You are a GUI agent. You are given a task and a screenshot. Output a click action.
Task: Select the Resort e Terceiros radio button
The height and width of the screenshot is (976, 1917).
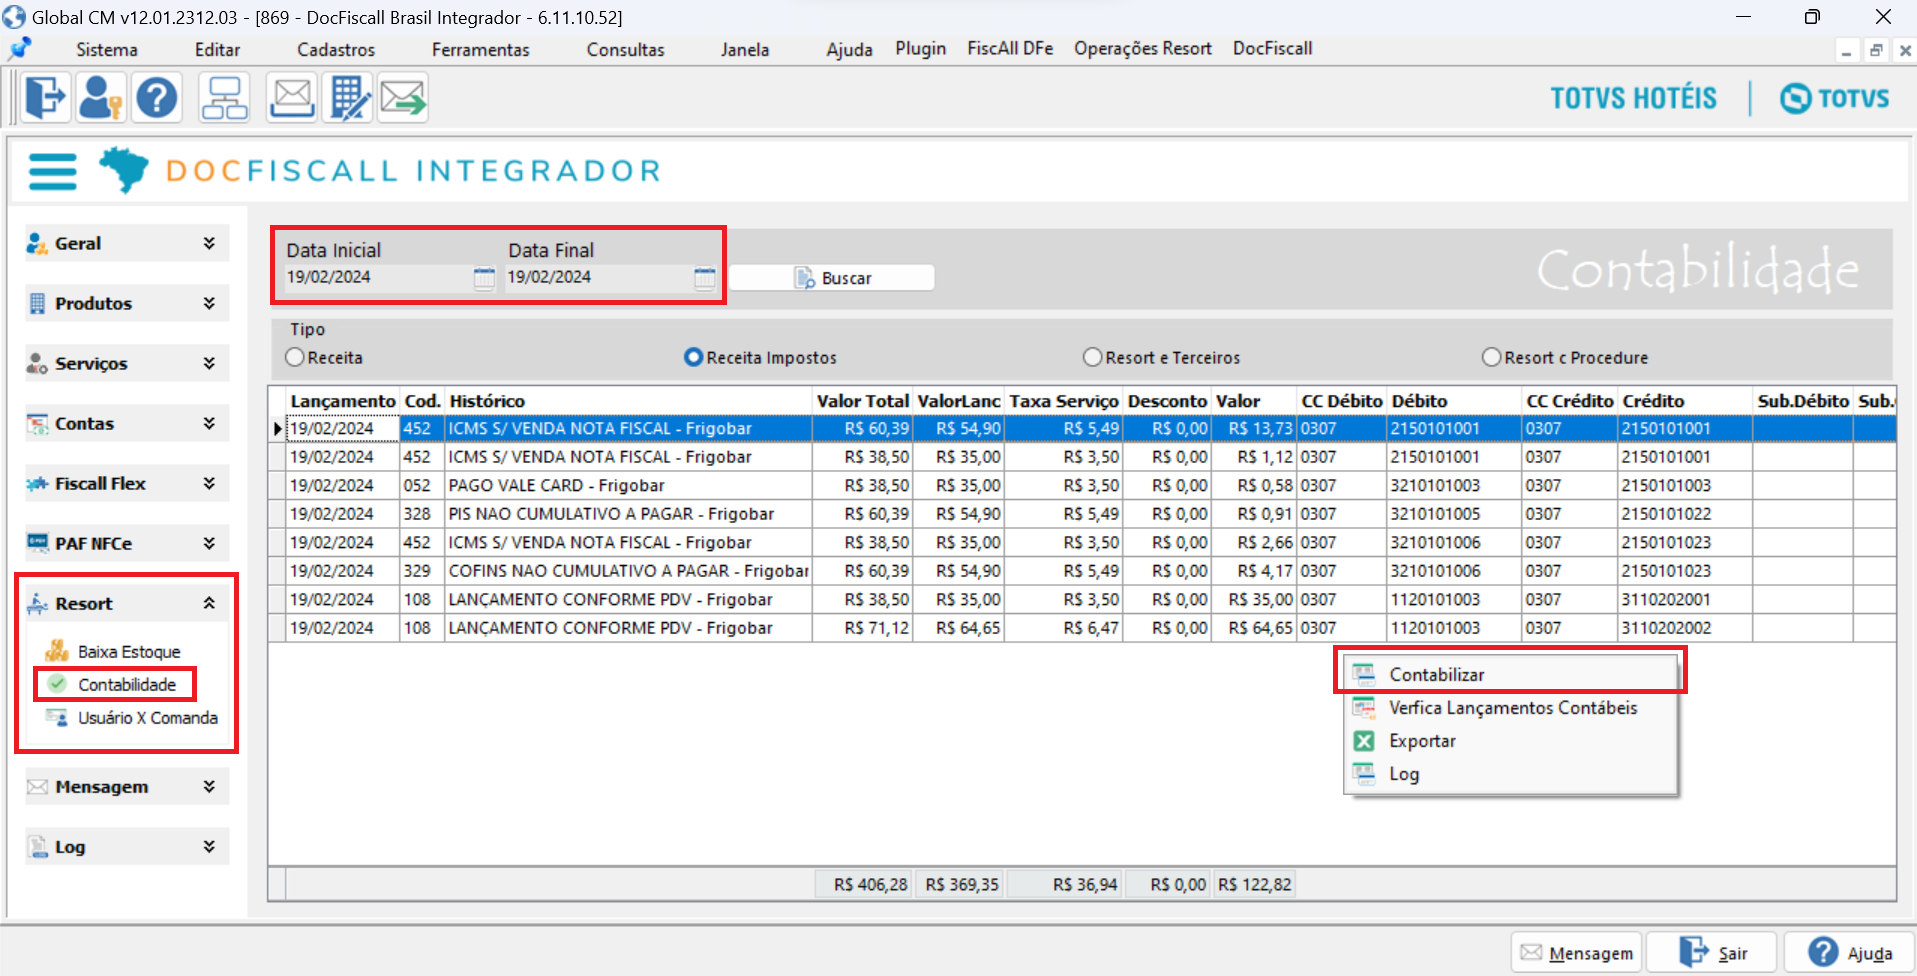1093,357
